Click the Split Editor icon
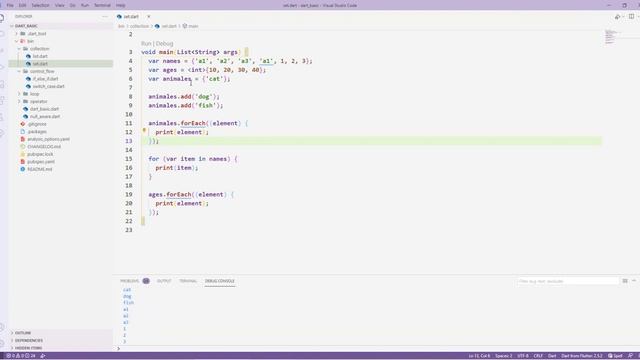The height and width of the screenshot is (360, 640). pyautogui.click(x=631, y=16)
